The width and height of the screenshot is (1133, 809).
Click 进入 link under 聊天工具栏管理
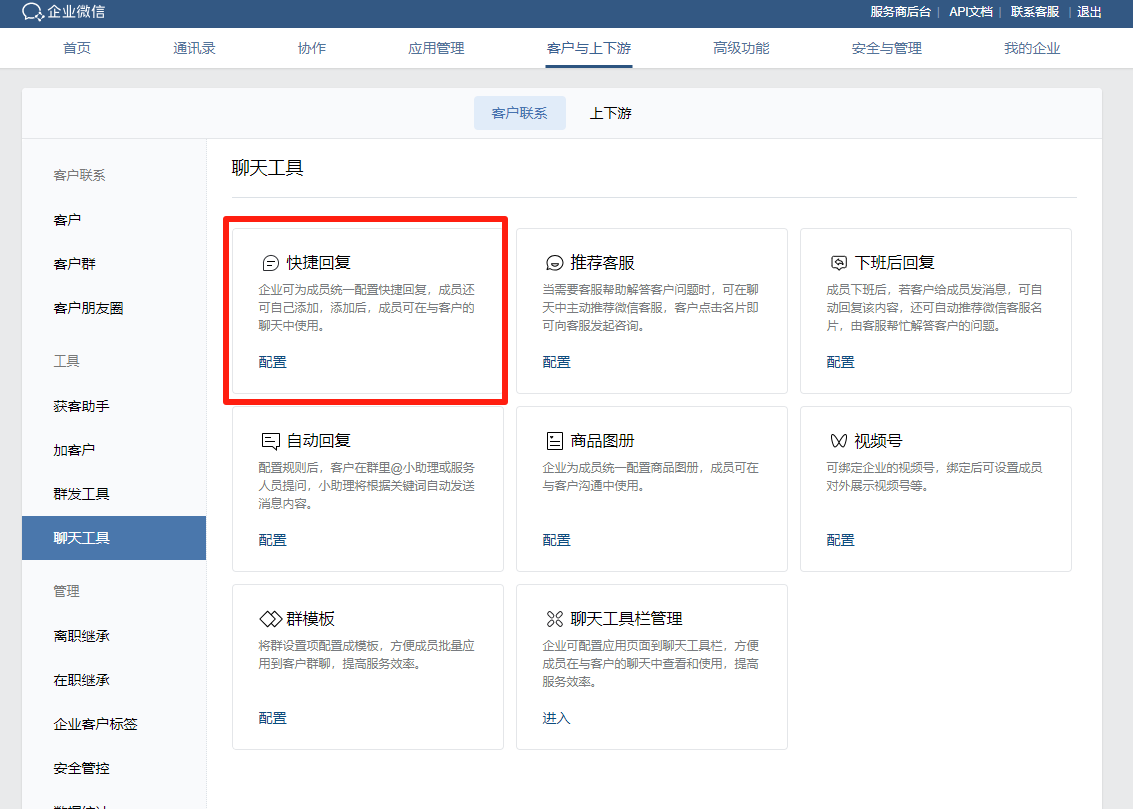(x=556, y=718)
